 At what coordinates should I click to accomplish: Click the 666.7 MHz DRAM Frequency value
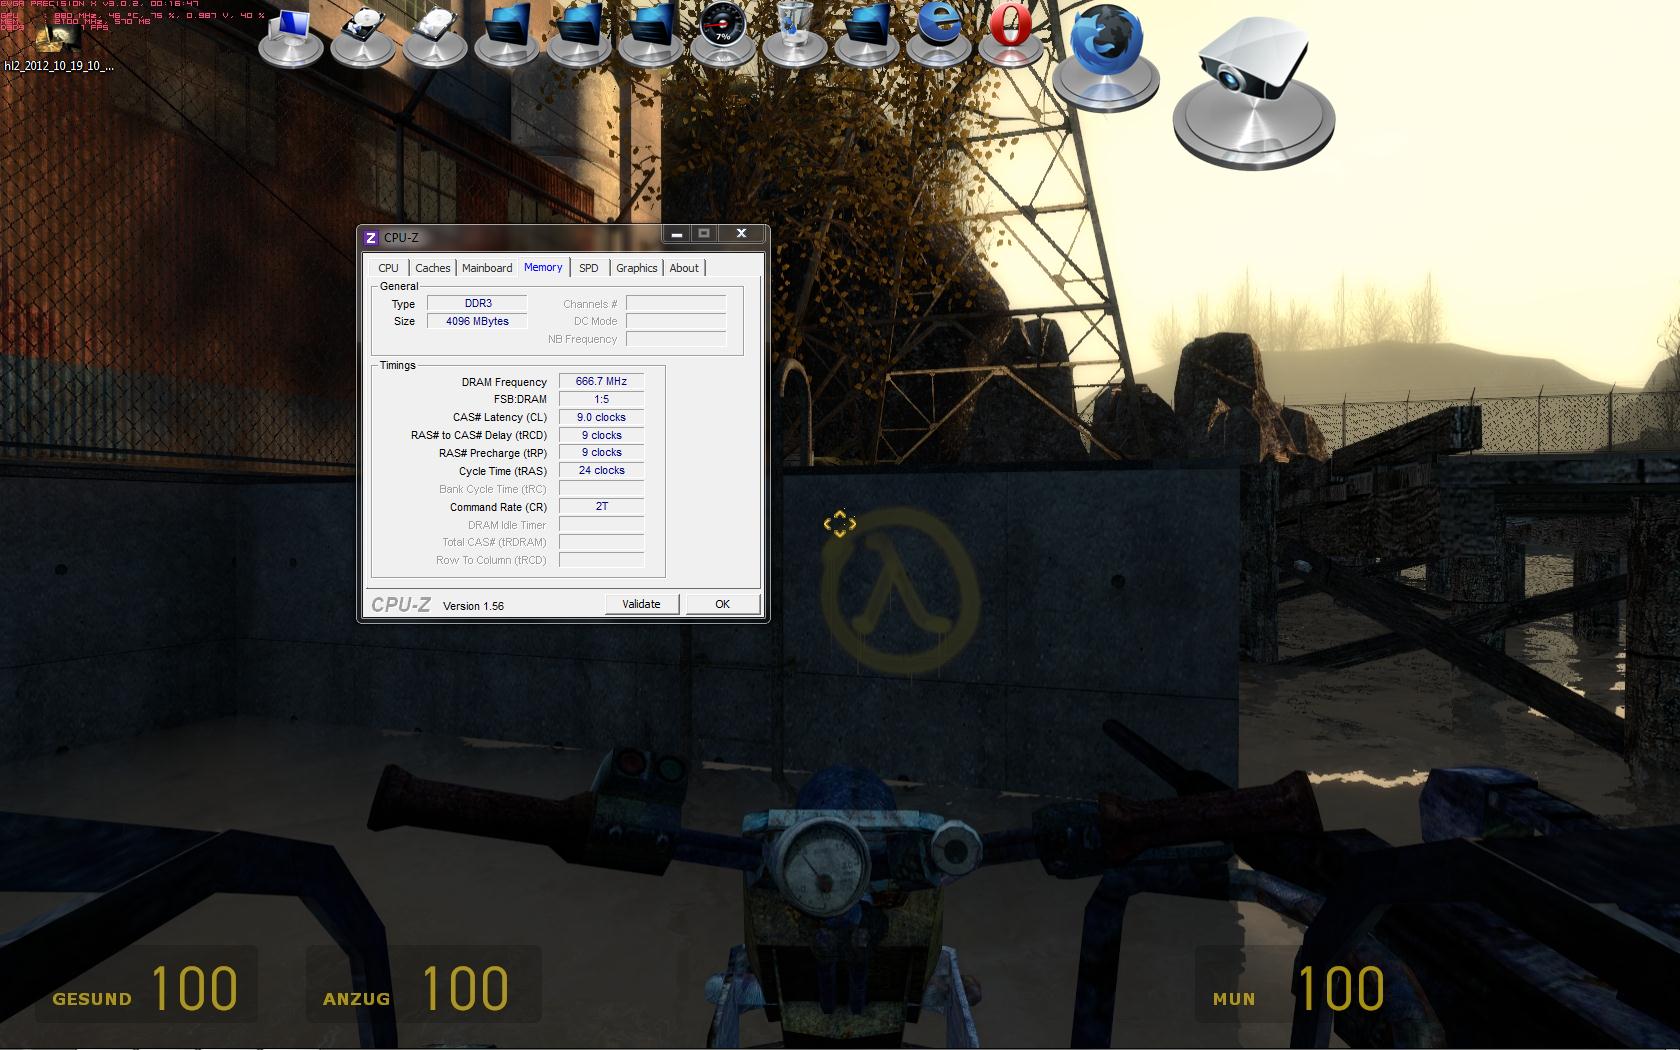(x=601, y=381)
